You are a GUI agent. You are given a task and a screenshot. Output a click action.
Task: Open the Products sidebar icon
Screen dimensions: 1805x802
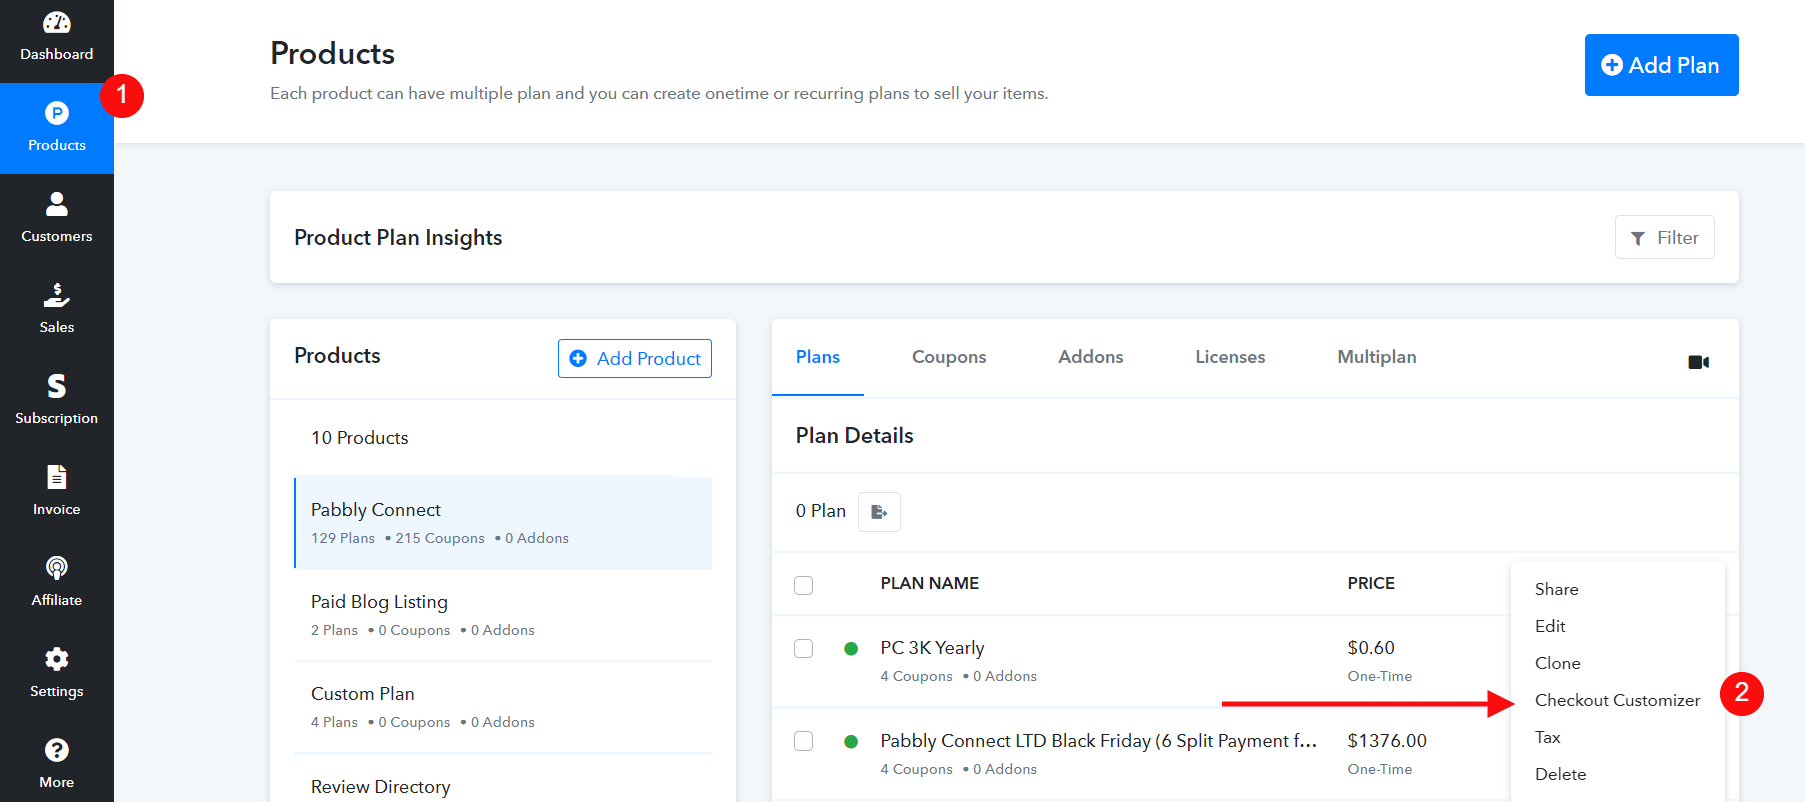click(57, 128)
